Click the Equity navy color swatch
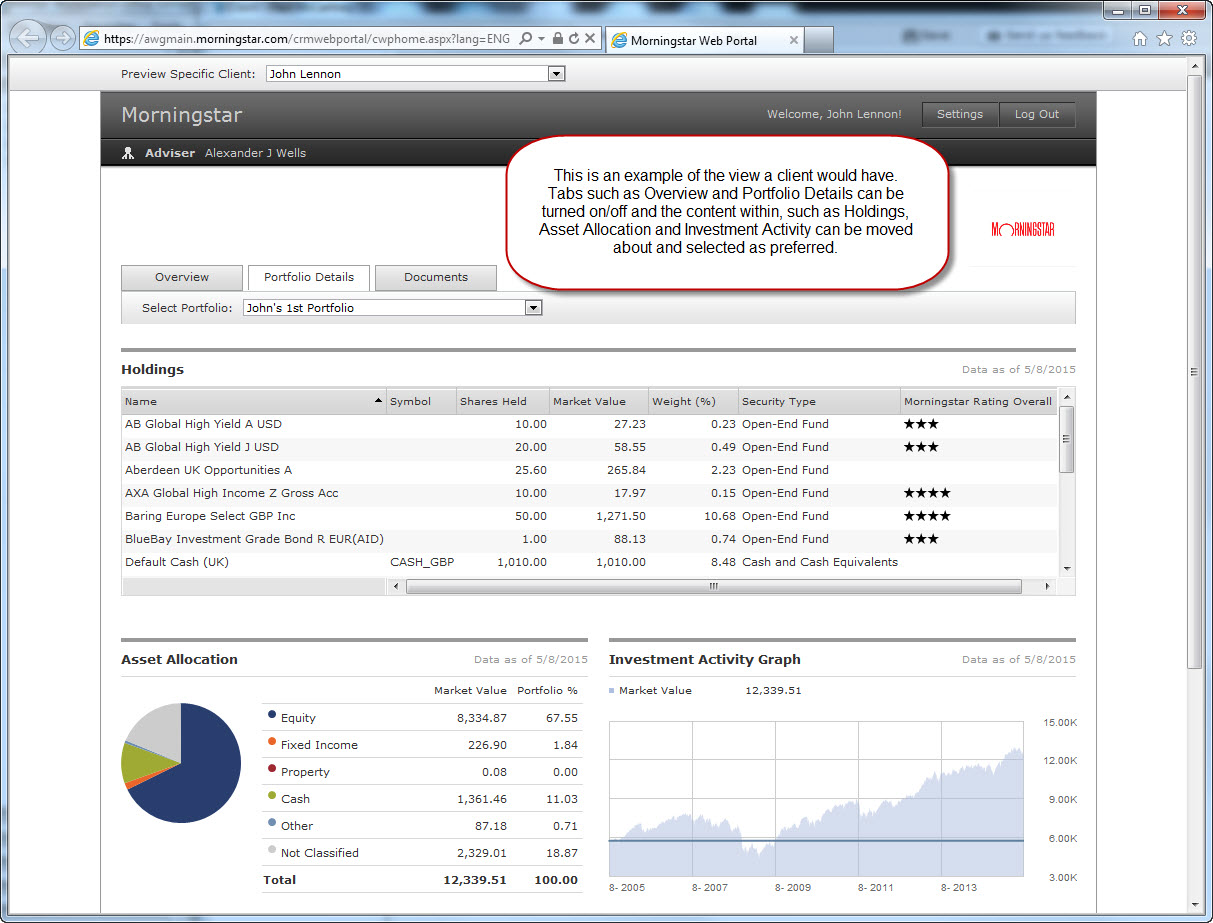The image size is (1213, 923). tap(272, 715)
